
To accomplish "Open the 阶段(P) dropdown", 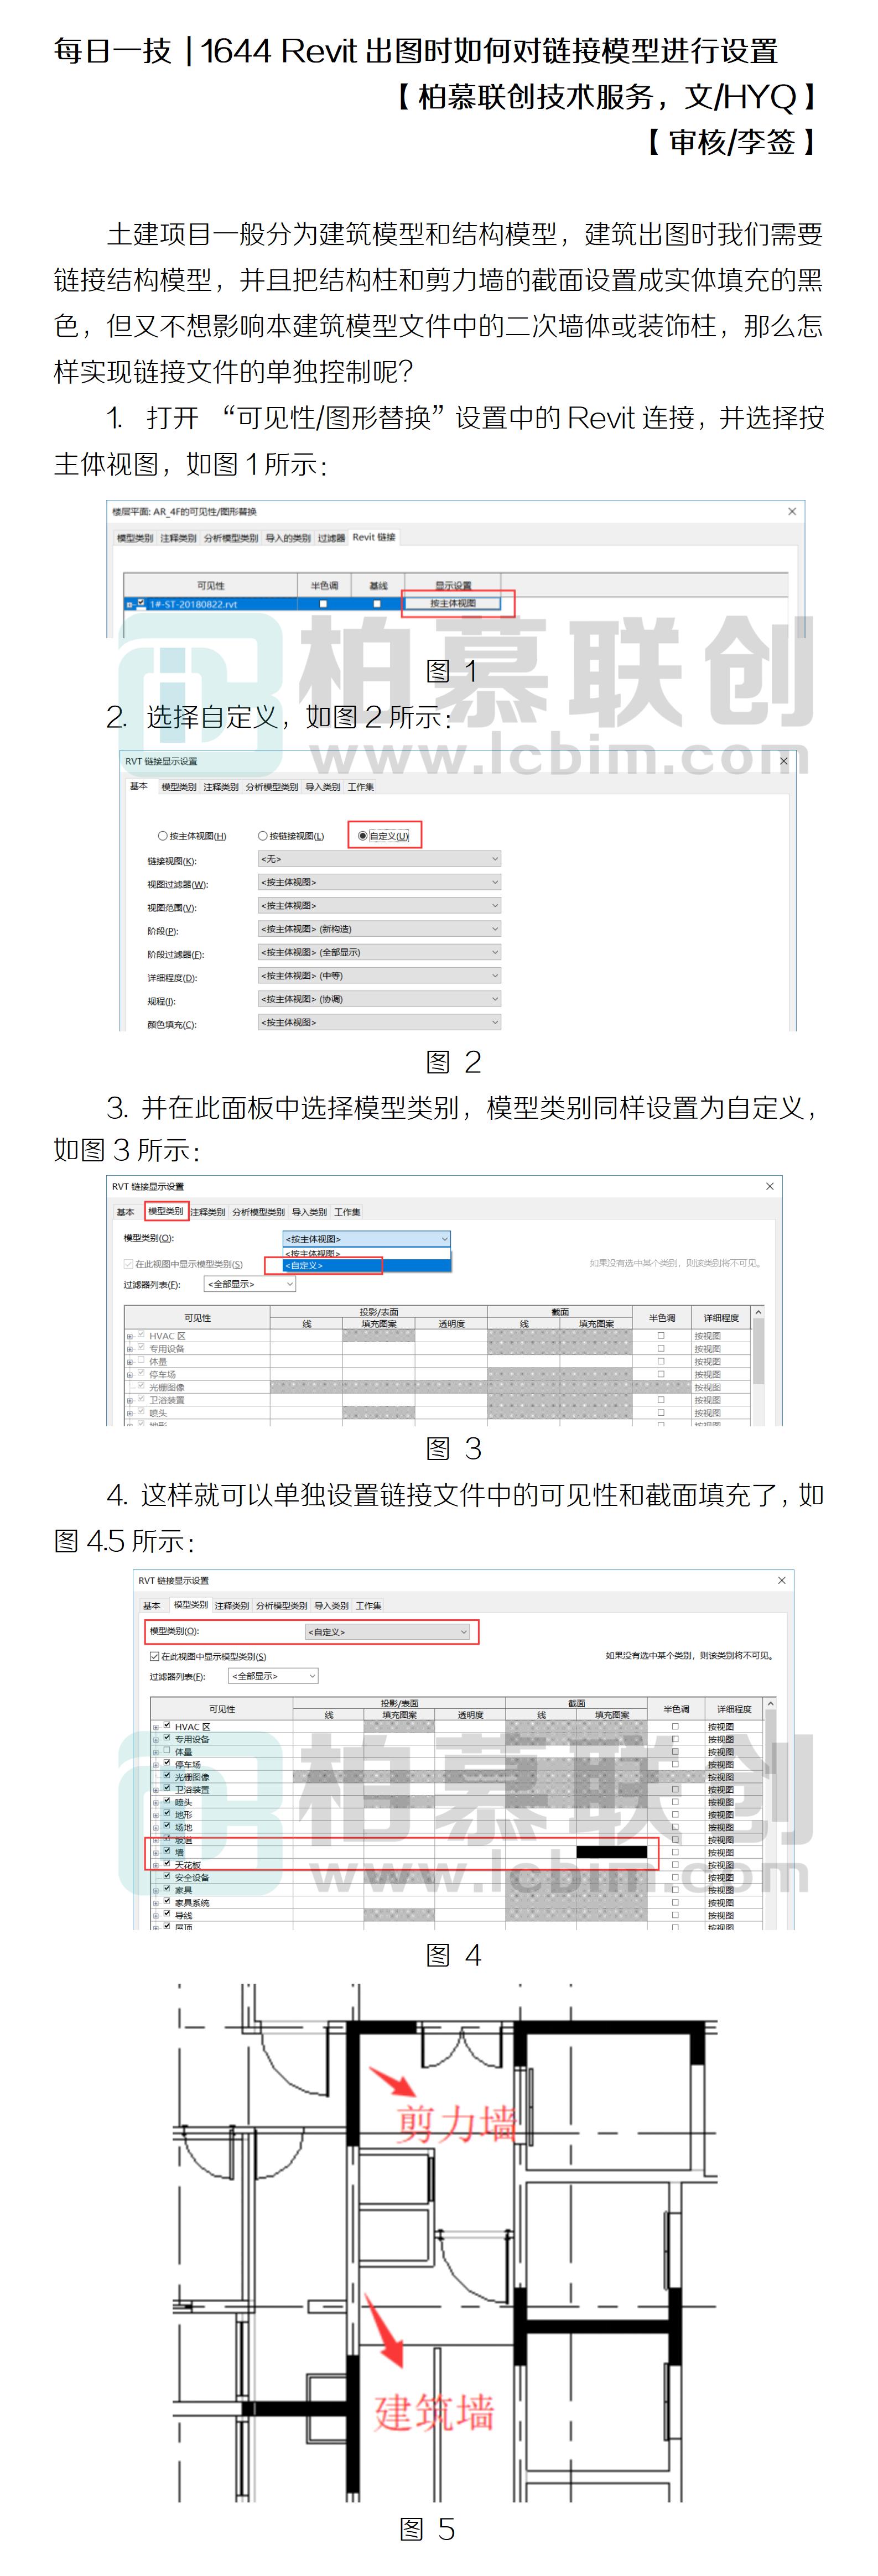I will [x=379, y=929].
